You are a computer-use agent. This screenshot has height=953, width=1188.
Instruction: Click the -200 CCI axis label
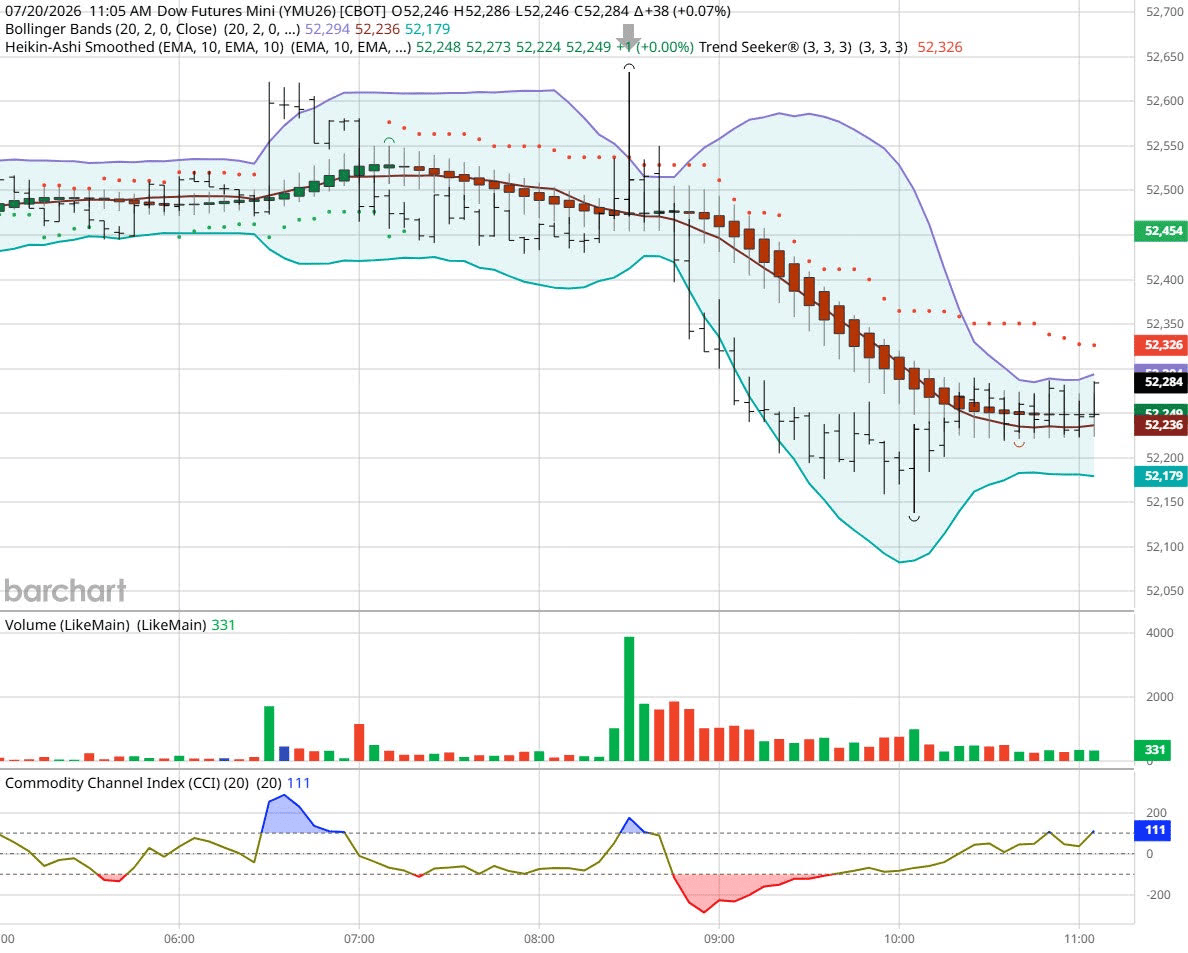[x=1158, y=895]
